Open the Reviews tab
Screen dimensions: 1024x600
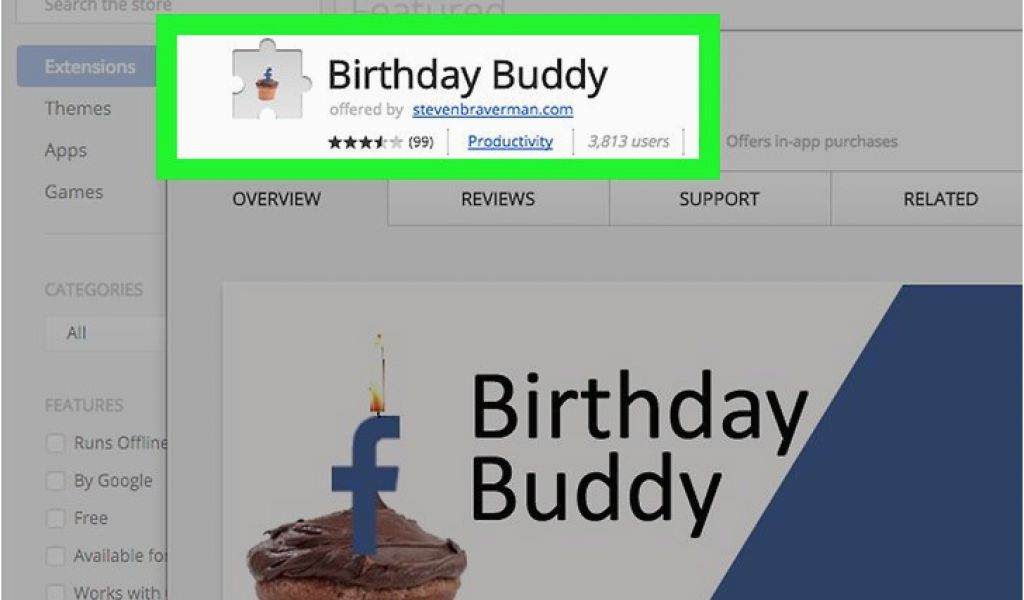[x=498, y=199]
